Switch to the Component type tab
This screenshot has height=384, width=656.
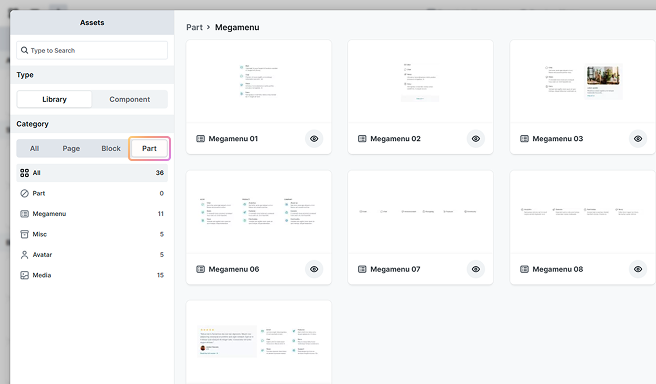[130, 99]
